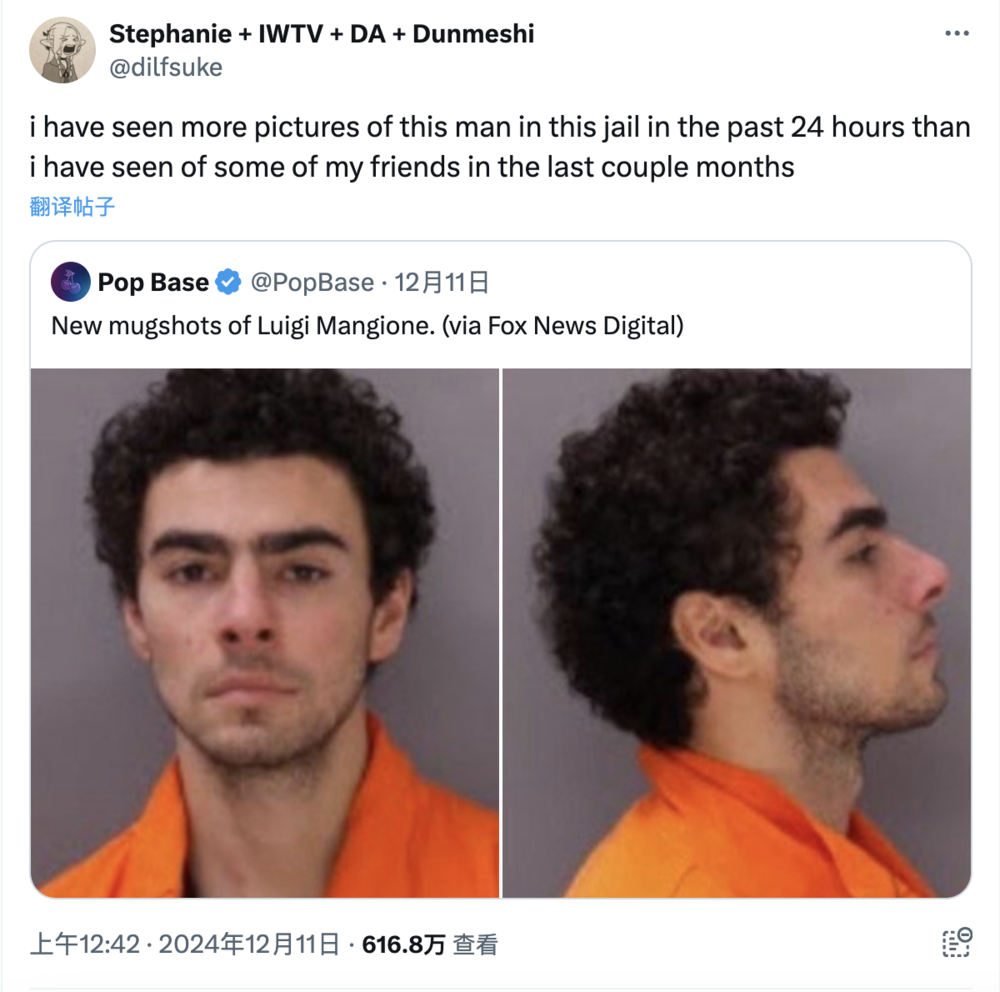1000x992 pixels.
Task: Open the side-profile mugshot photo
Action: click(737, 633)
